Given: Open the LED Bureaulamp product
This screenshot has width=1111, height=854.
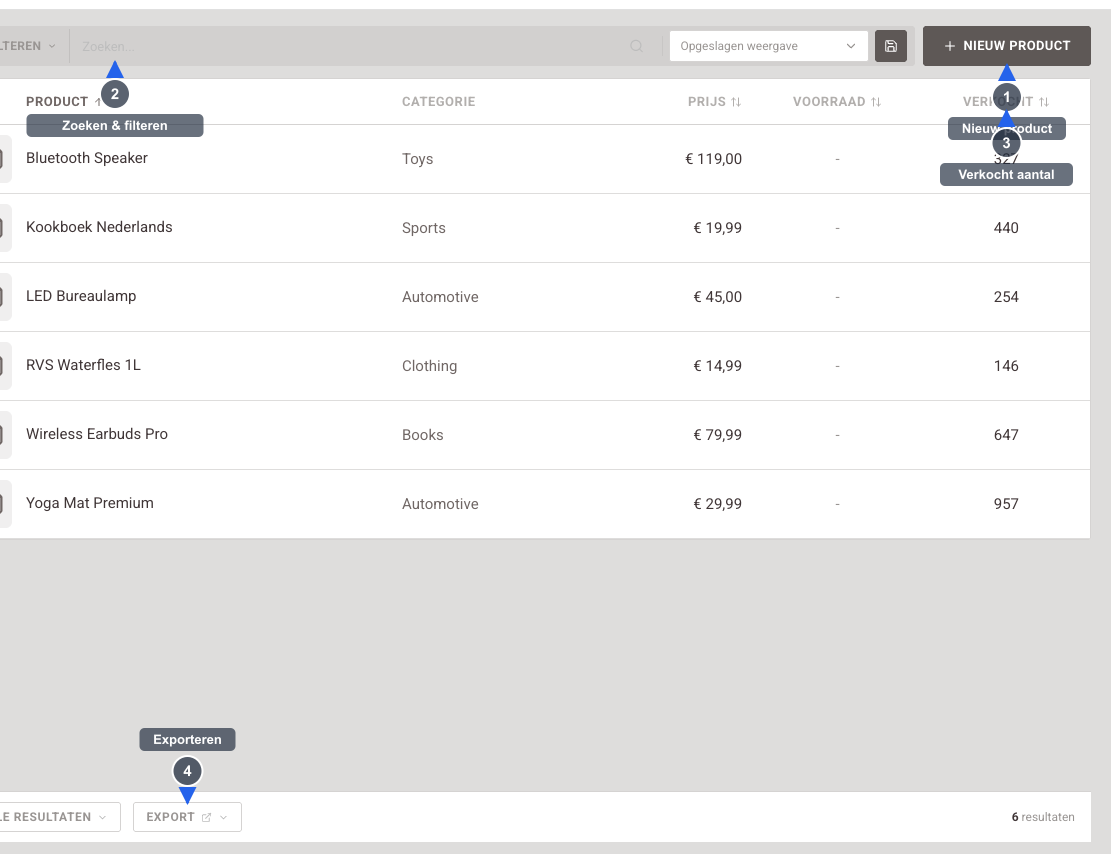Looking at the screenshot, I should click(81, 296).
